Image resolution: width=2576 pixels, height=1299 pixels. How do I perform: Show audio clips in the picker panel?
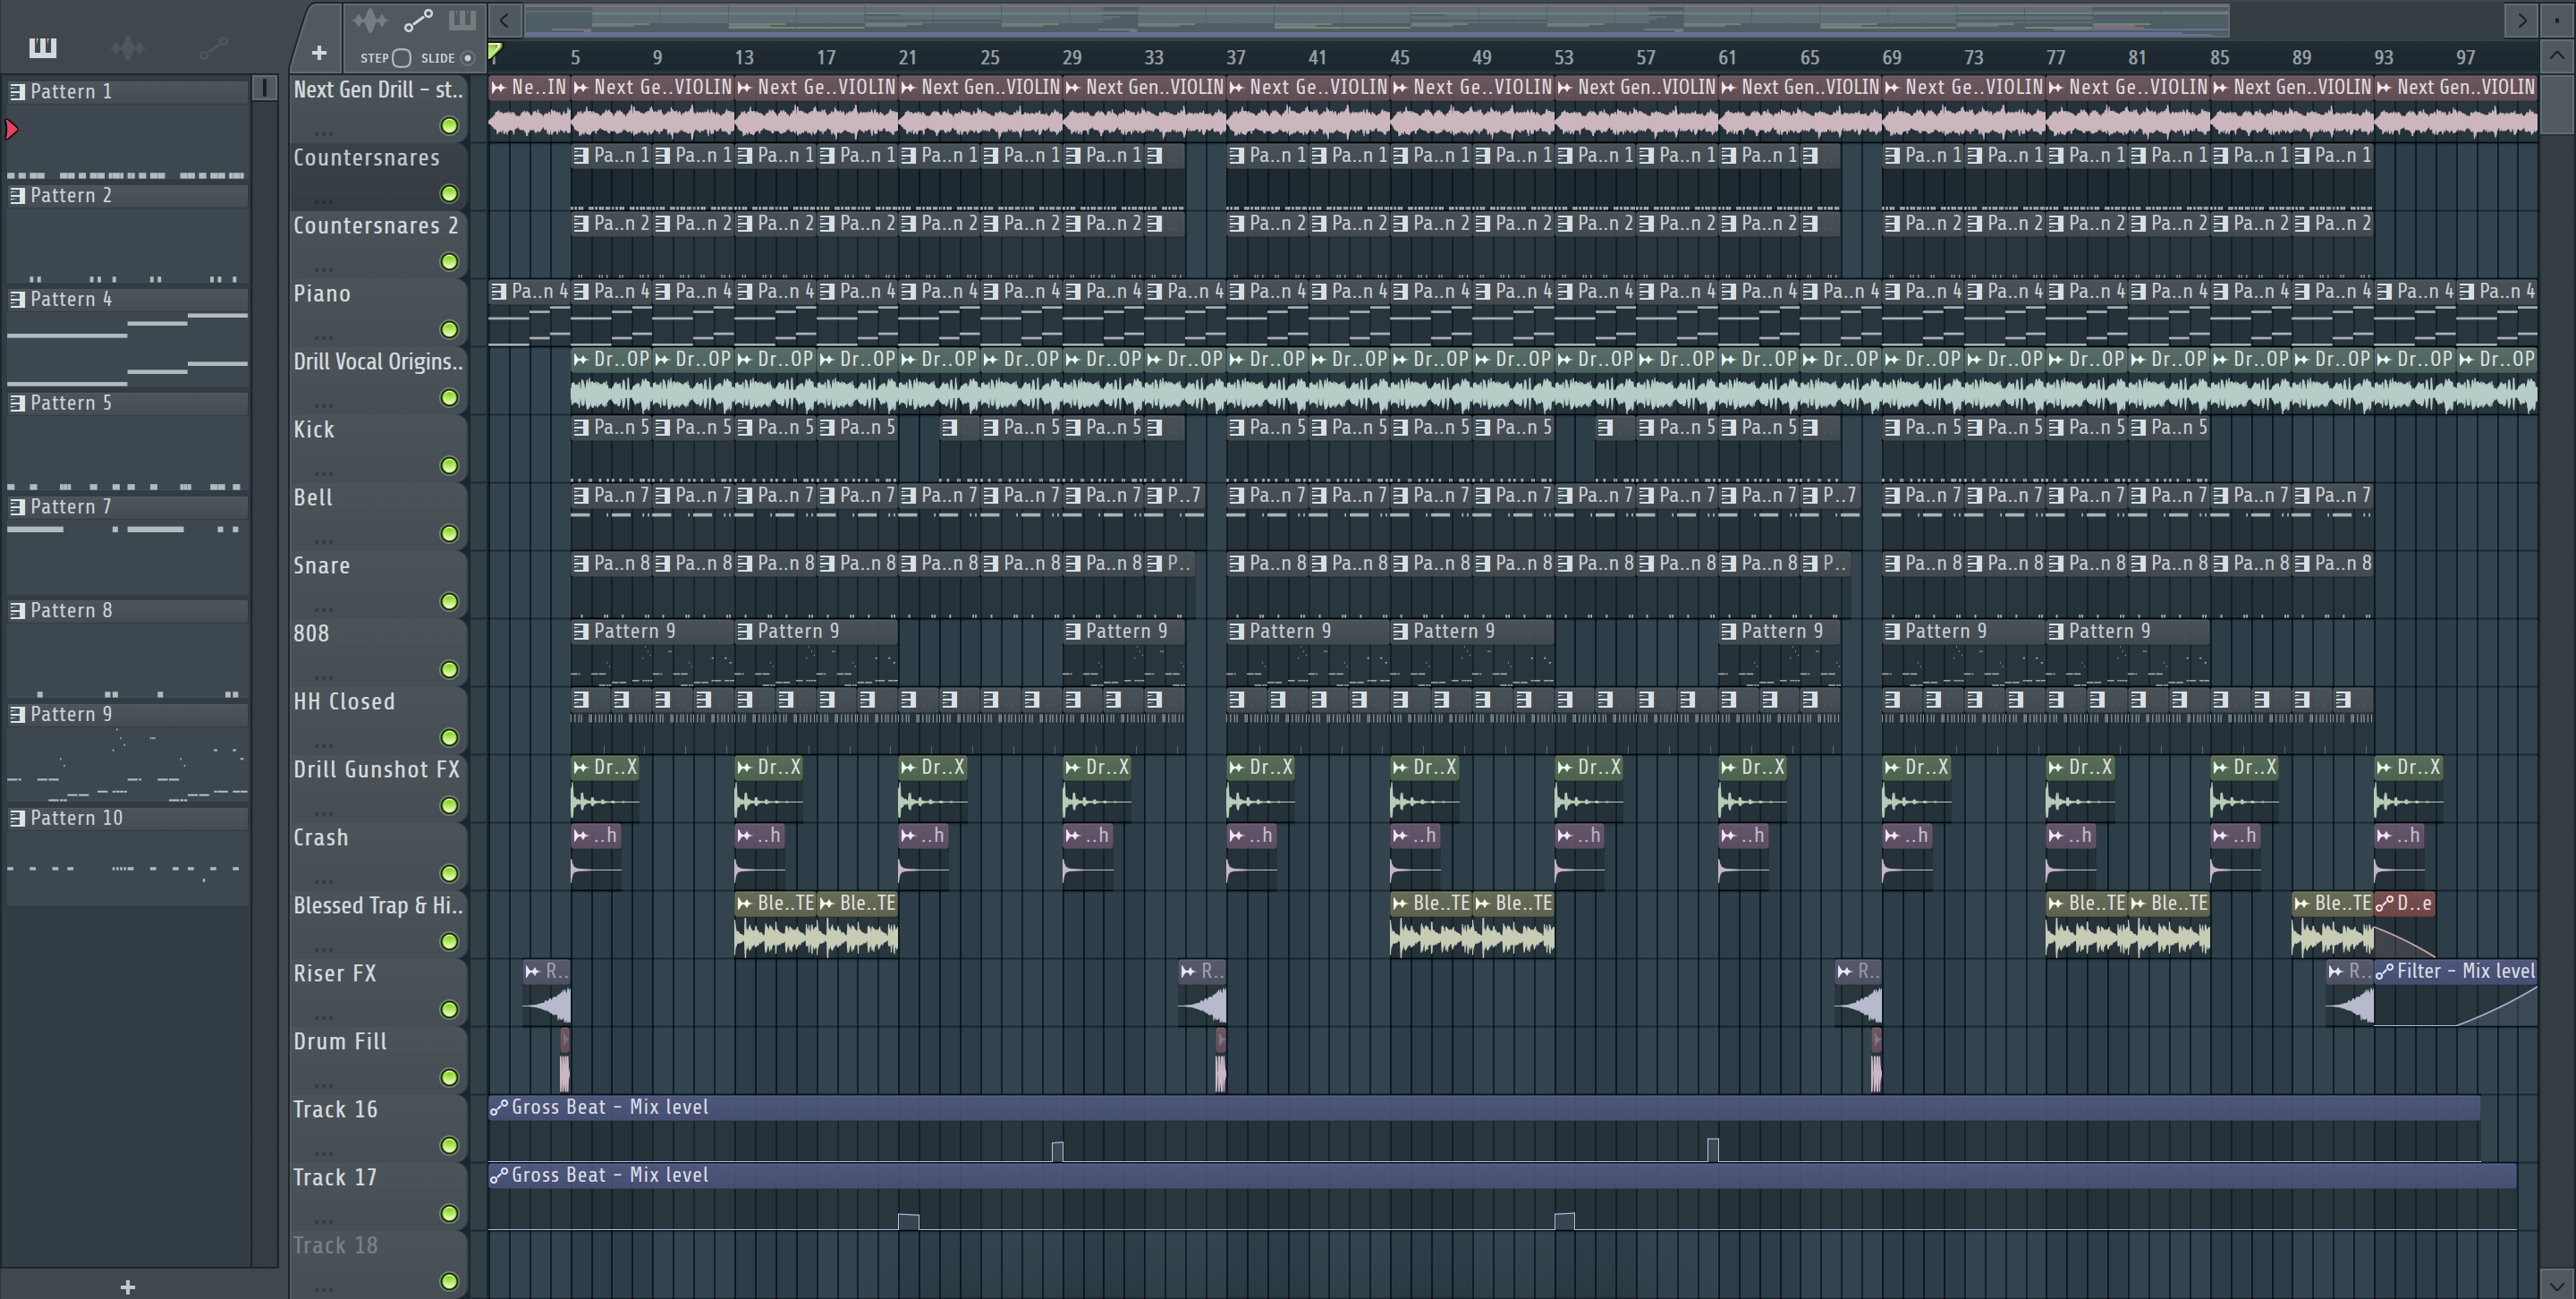point(127,47)
